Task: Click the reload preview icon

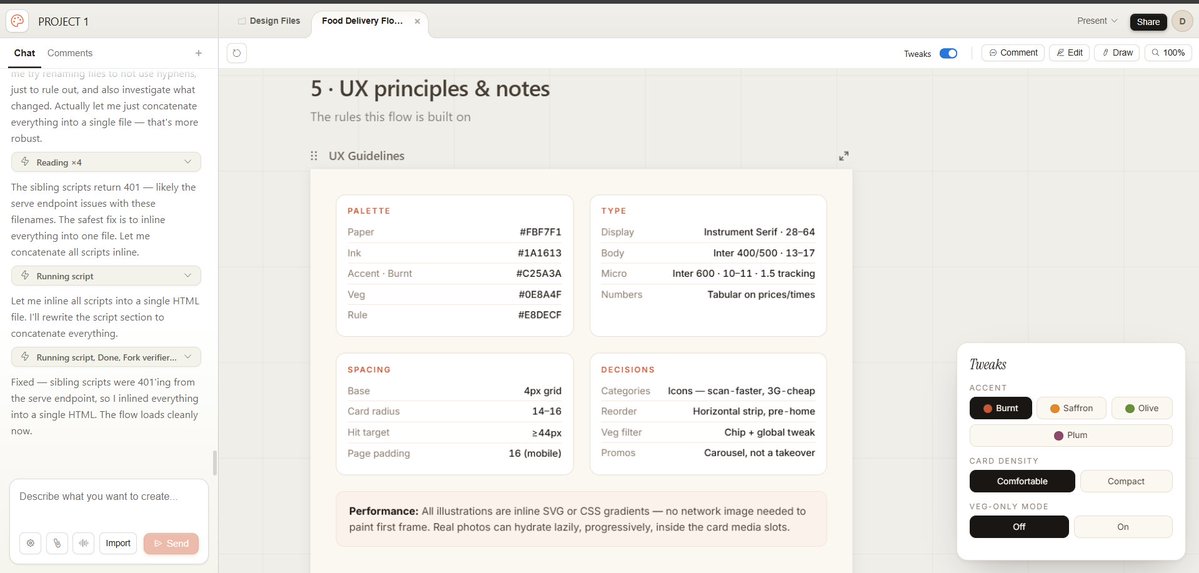Action: coord(237,54)
